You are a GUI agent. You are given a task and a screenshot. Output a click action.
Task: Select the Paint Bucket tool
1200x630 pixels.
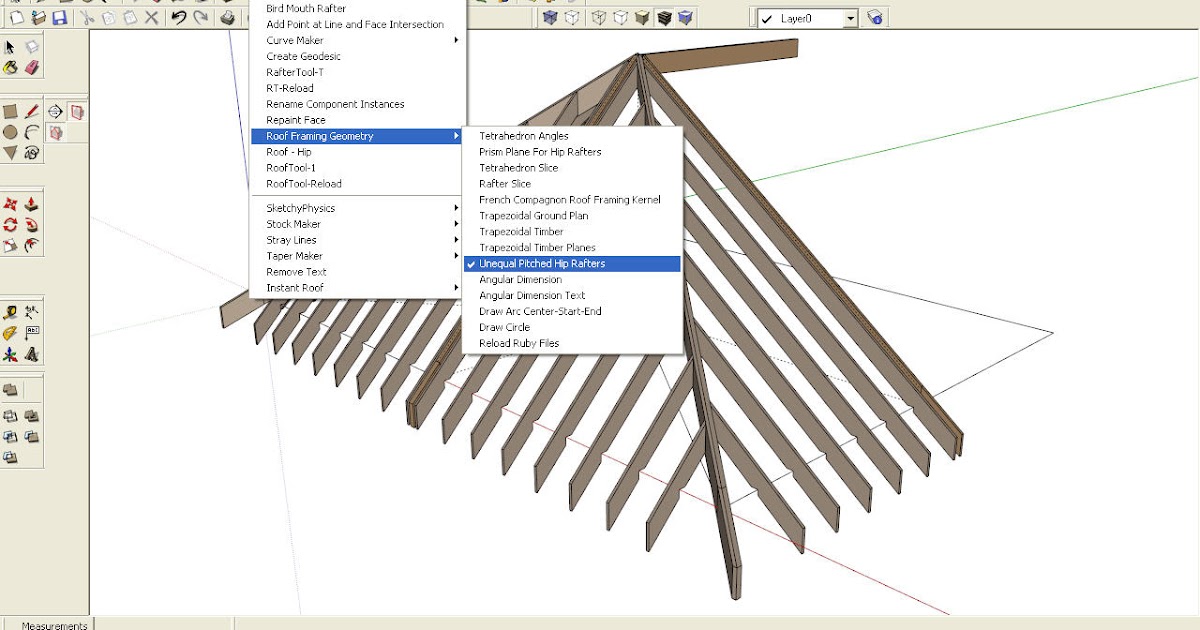point(10,67)
